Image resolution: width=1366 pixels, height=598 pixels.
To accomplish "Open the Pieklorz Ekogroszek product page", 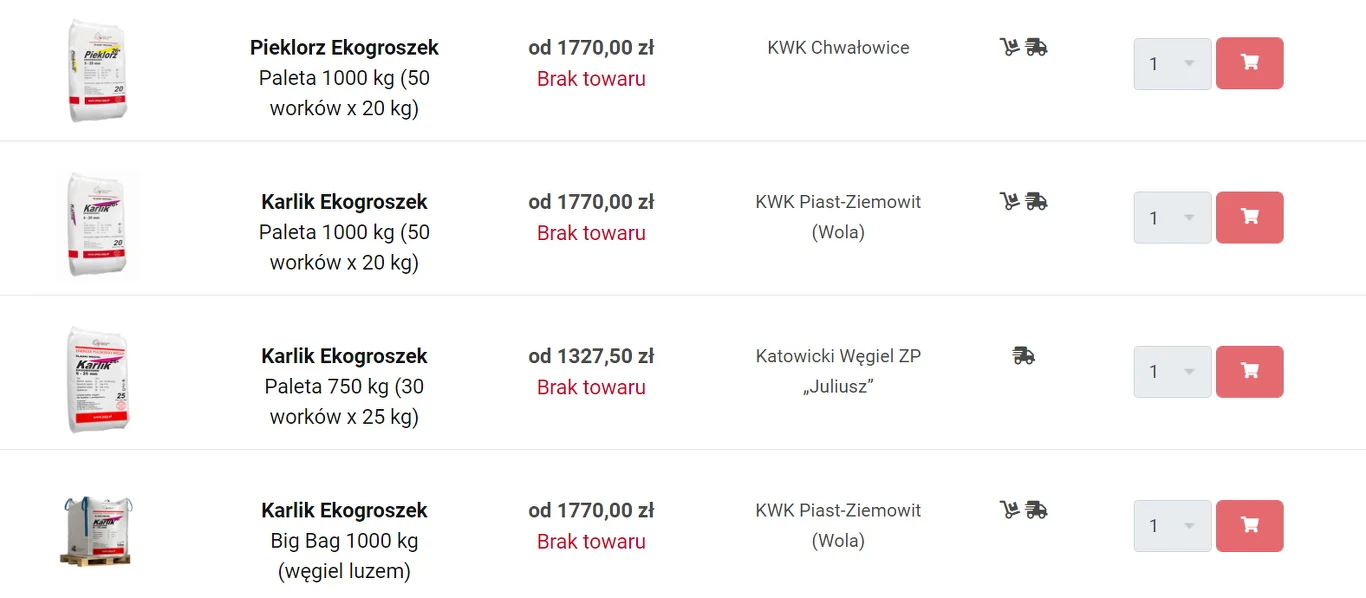I will pos(344,47).
